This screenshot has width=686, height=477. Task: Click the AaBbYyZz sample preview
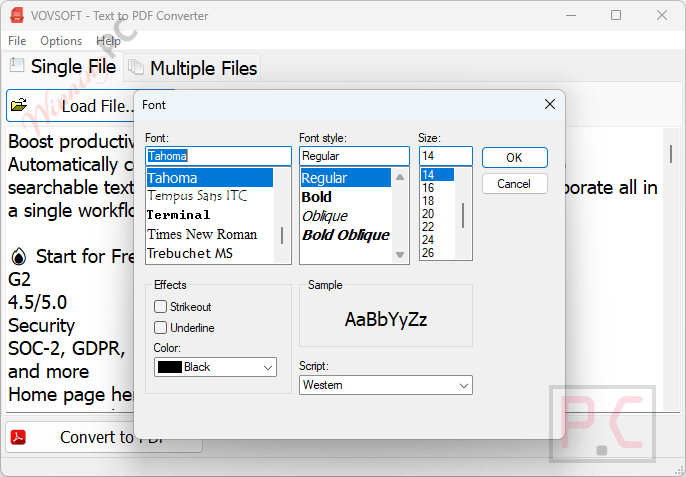pyautogui.click(x=386, y=319)
